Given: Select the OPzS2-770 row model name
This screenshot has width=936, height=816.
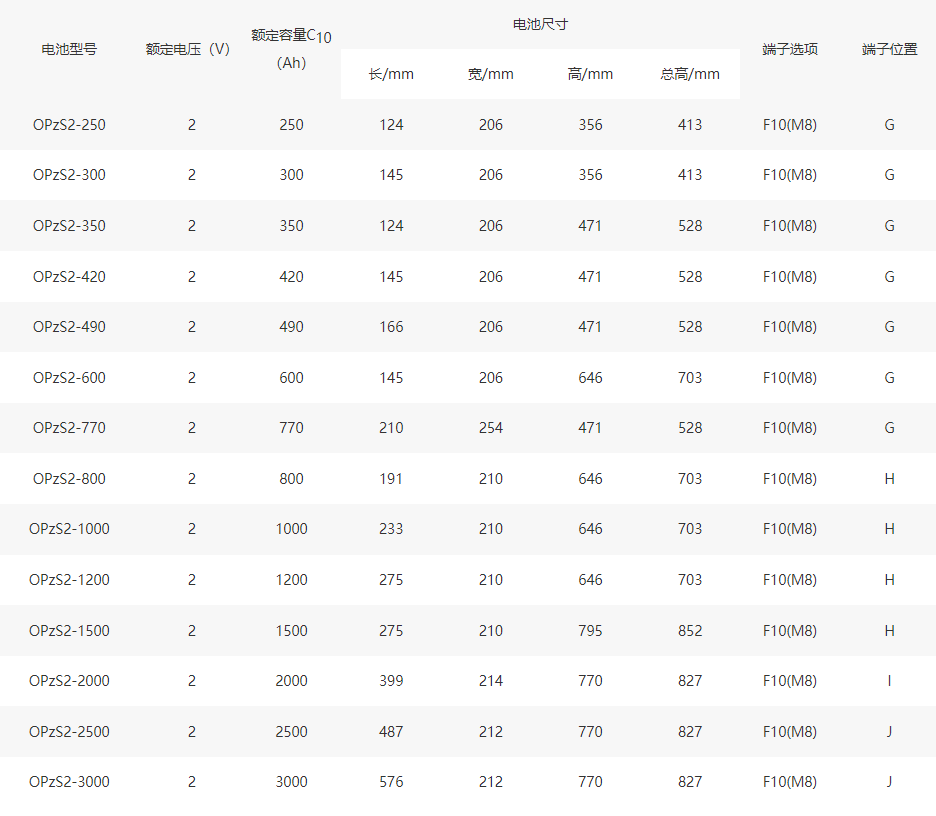Looking at the screenshot, I should point(69,428).
